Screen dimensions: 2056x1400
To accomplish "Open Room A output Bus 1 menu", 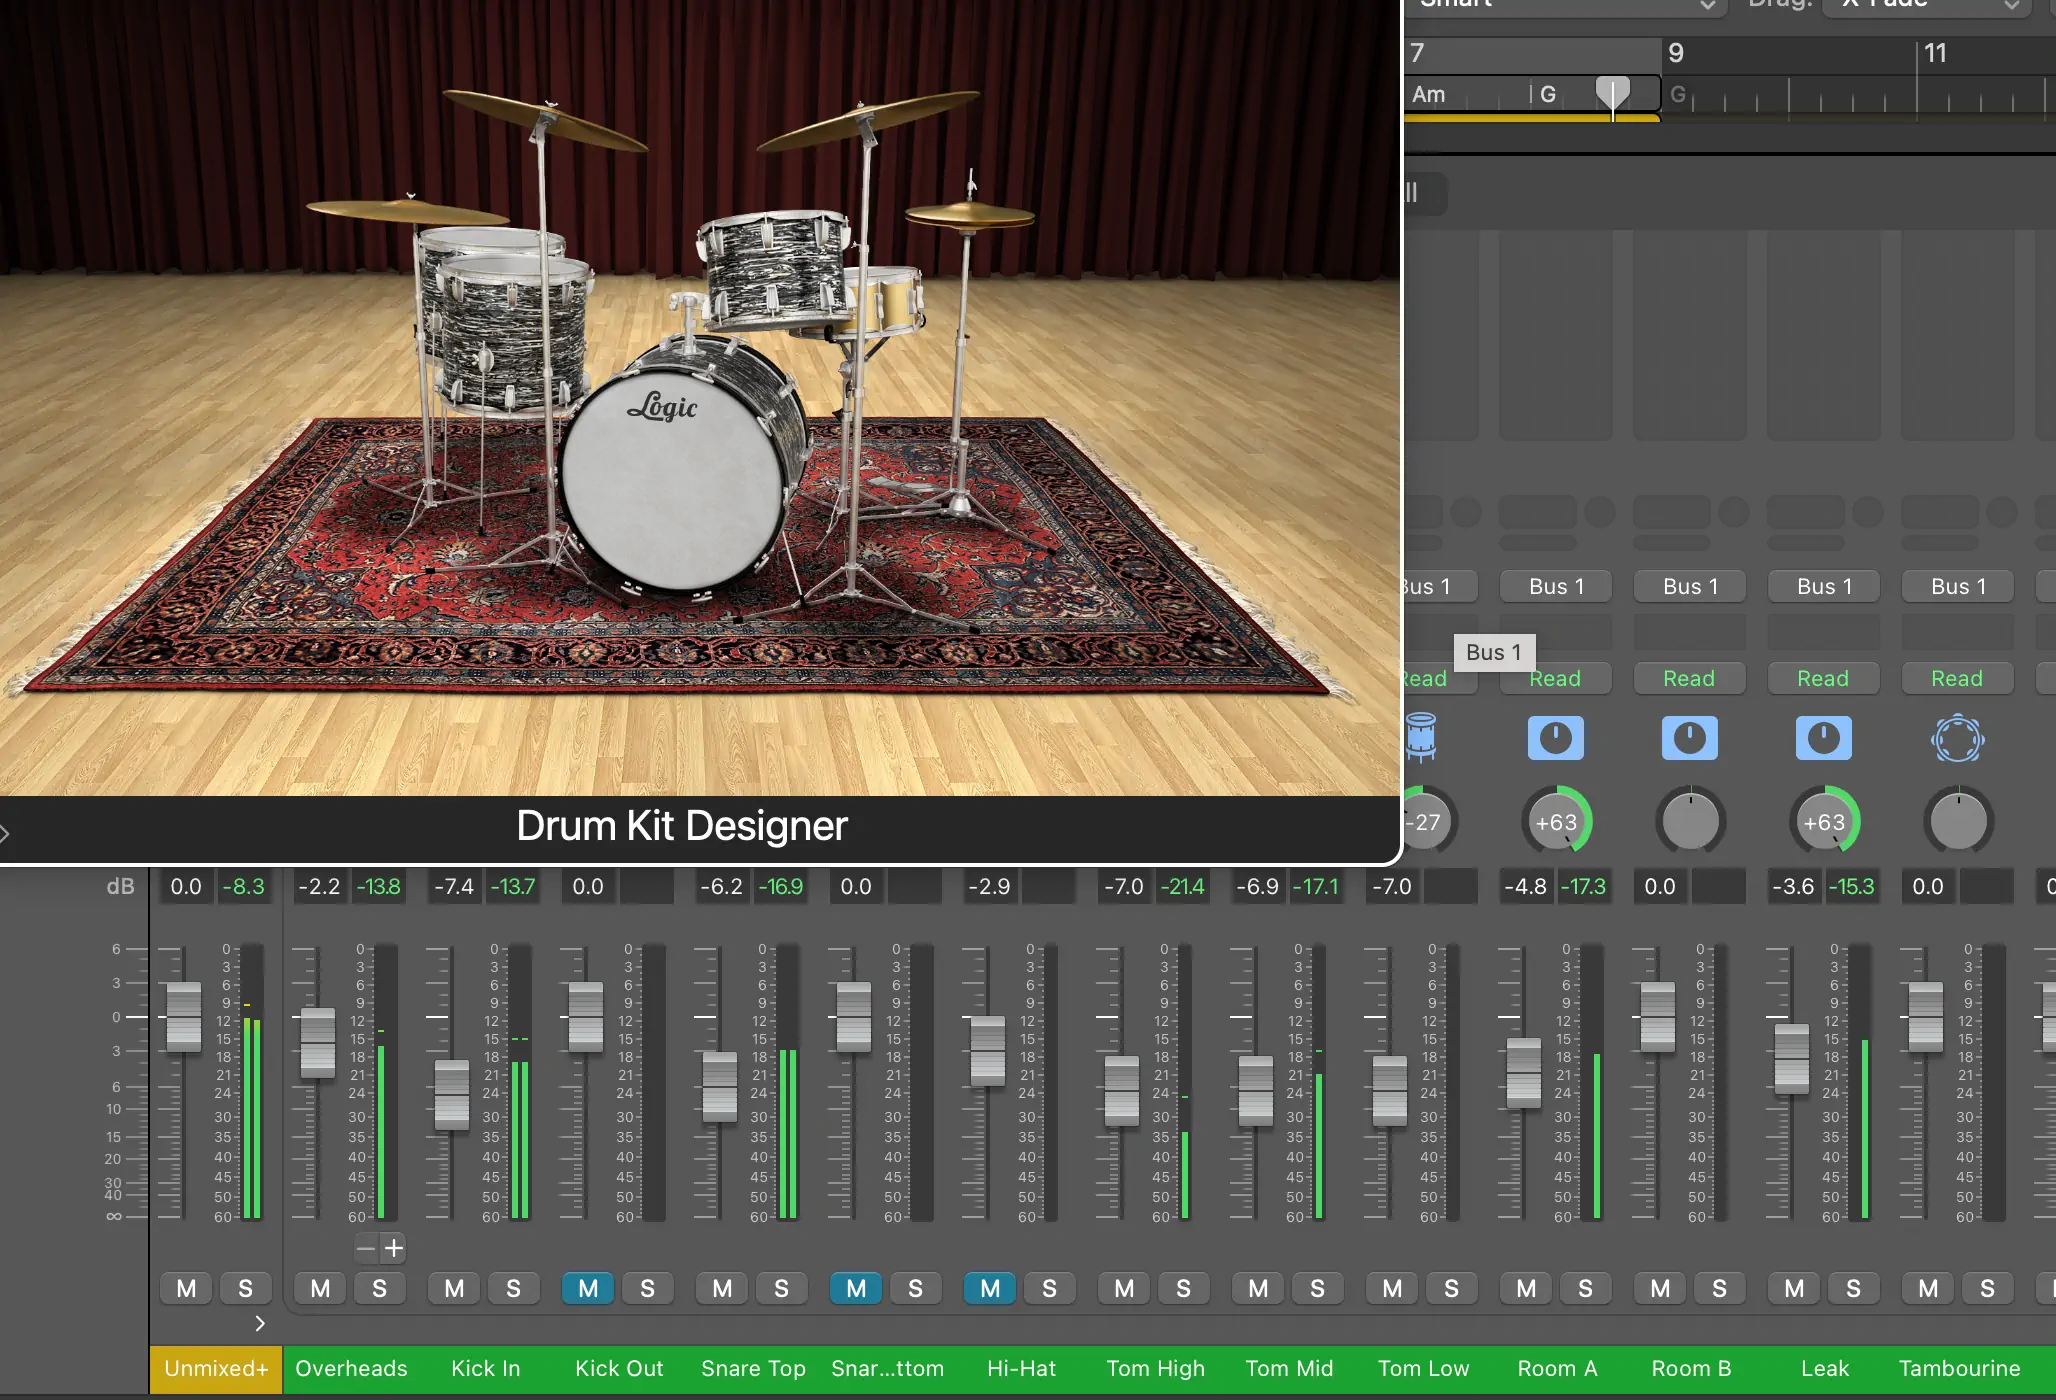I will coord(1556,586).
